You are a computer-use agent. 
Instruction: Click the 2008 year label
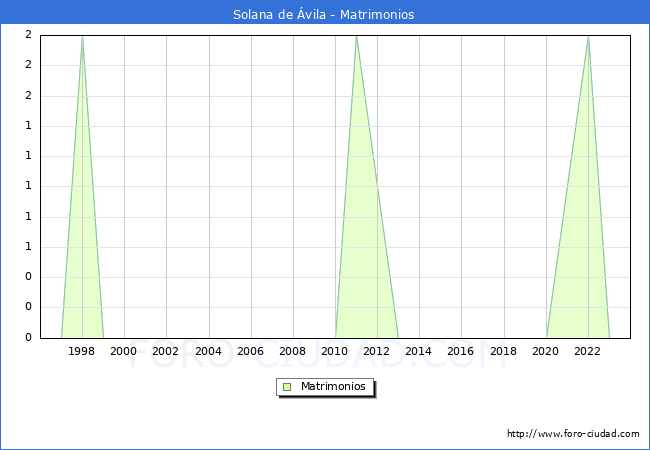(293, 351)
